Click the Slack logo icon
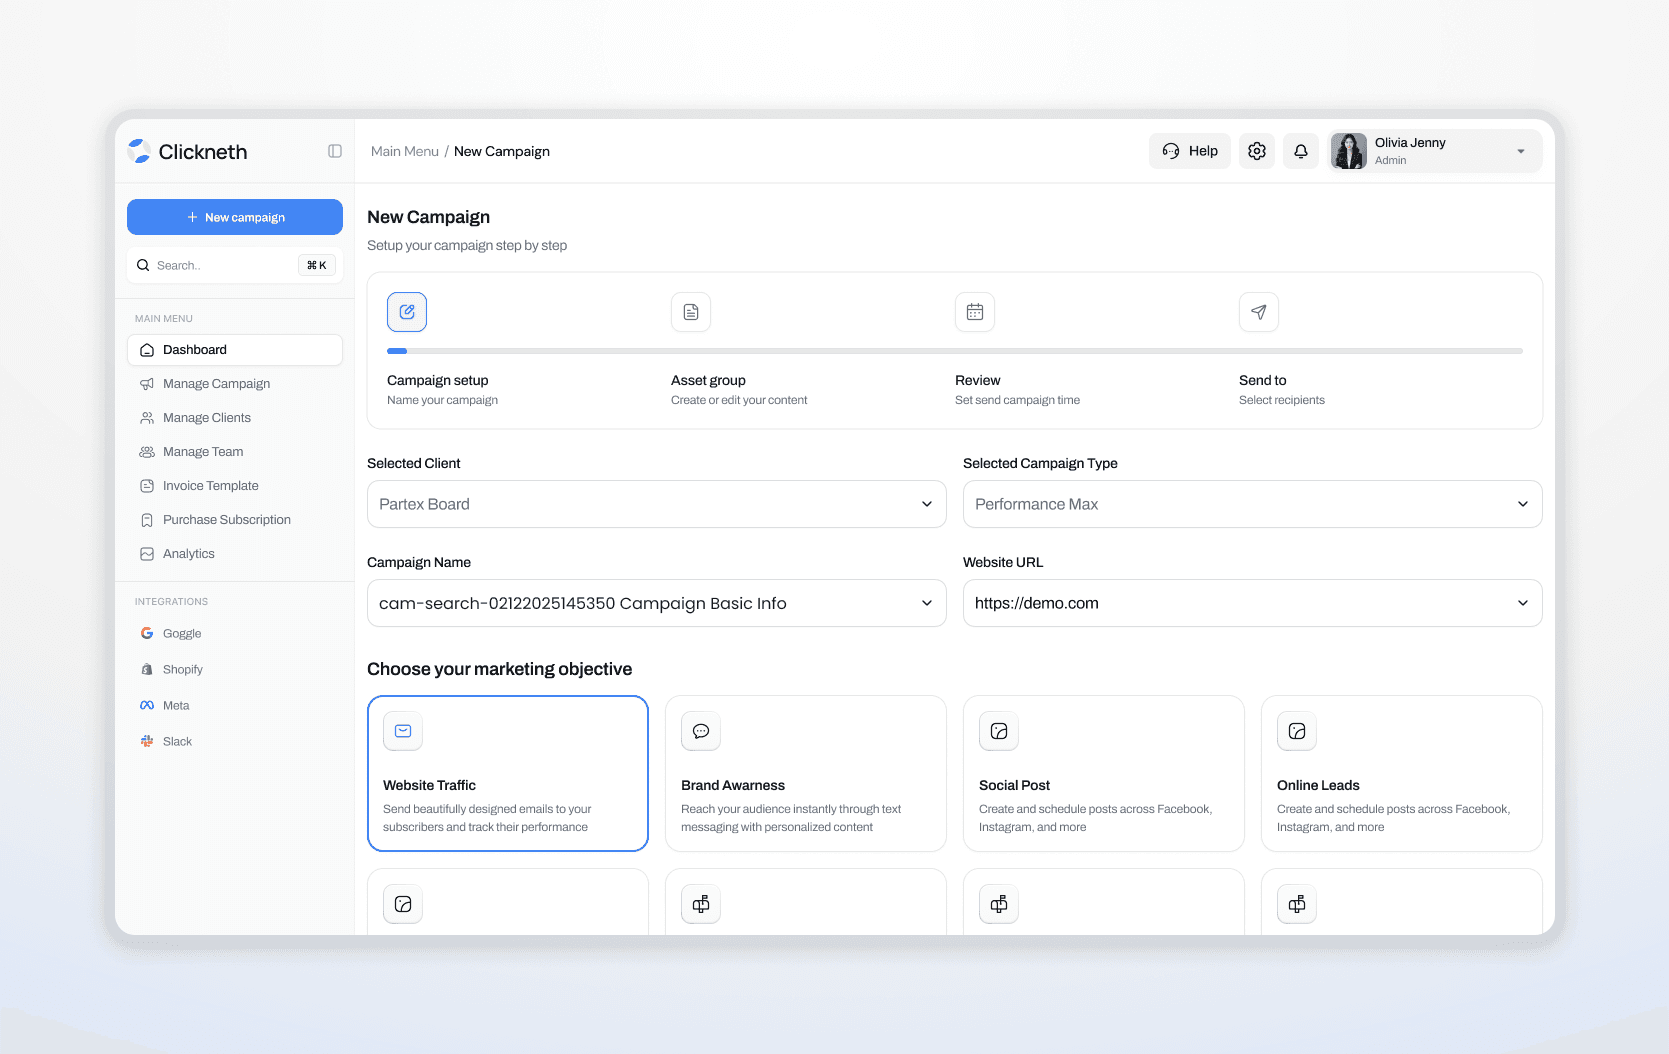1669x1054 pixels. click(147, 741)
